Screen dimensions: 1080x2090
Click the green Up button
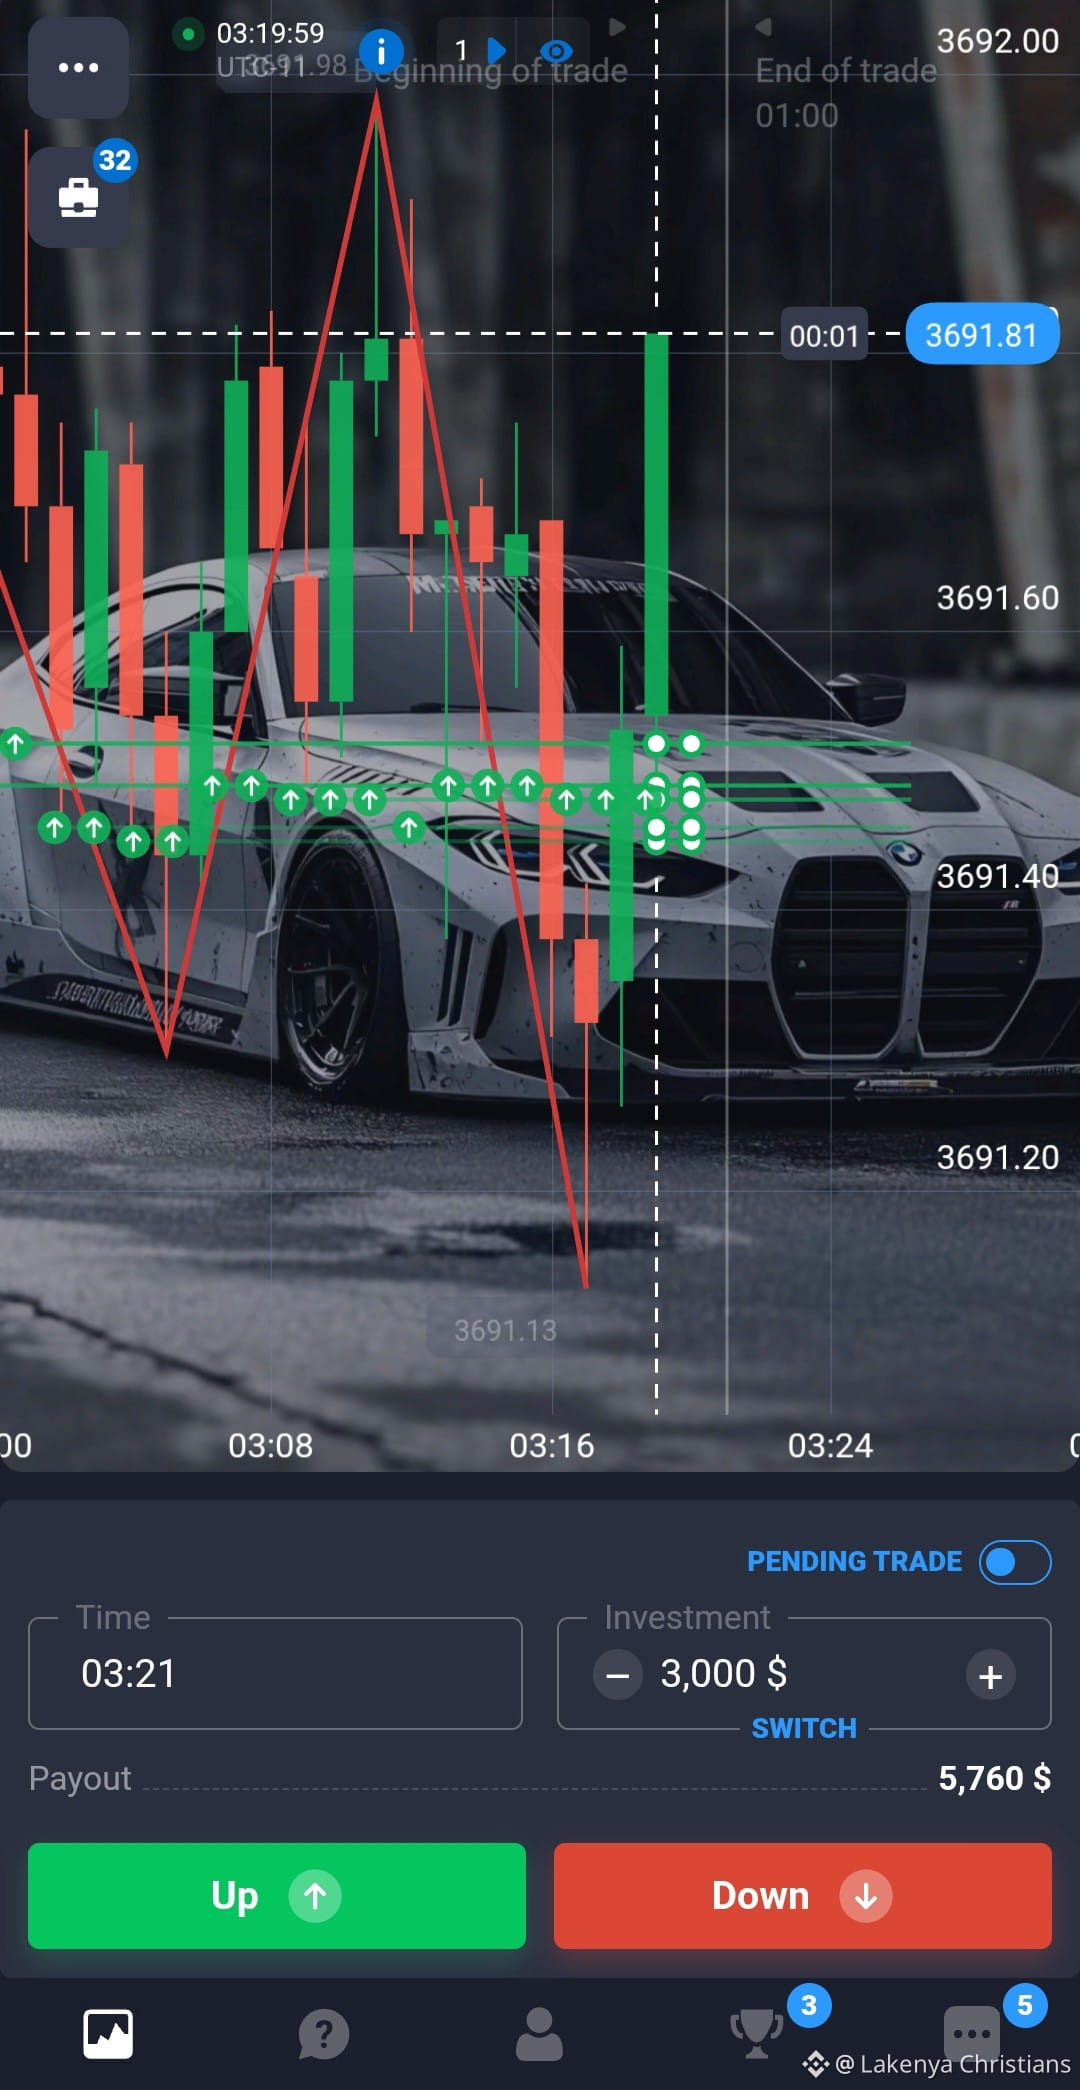coord(277,1896)
